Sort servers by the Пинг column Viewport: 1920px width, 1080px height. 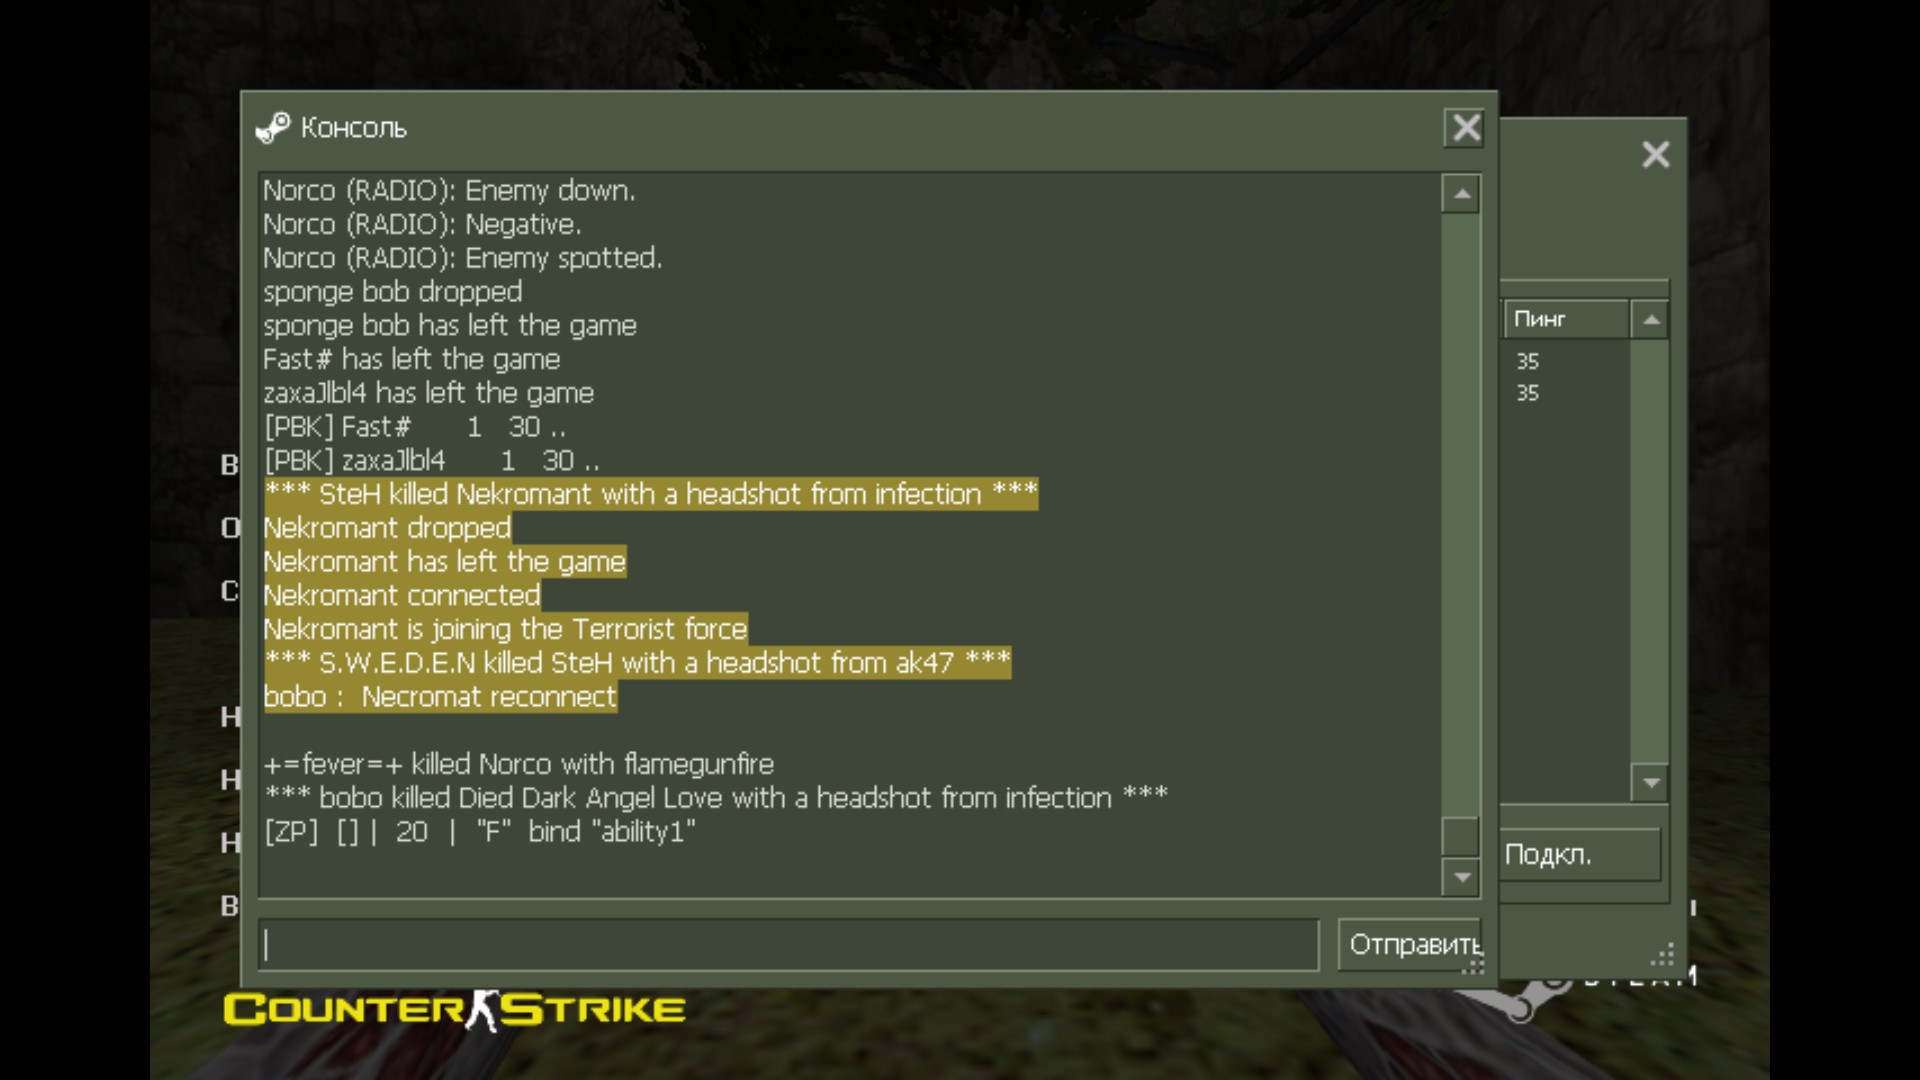pyautogui.click(x=1566, y=319)
